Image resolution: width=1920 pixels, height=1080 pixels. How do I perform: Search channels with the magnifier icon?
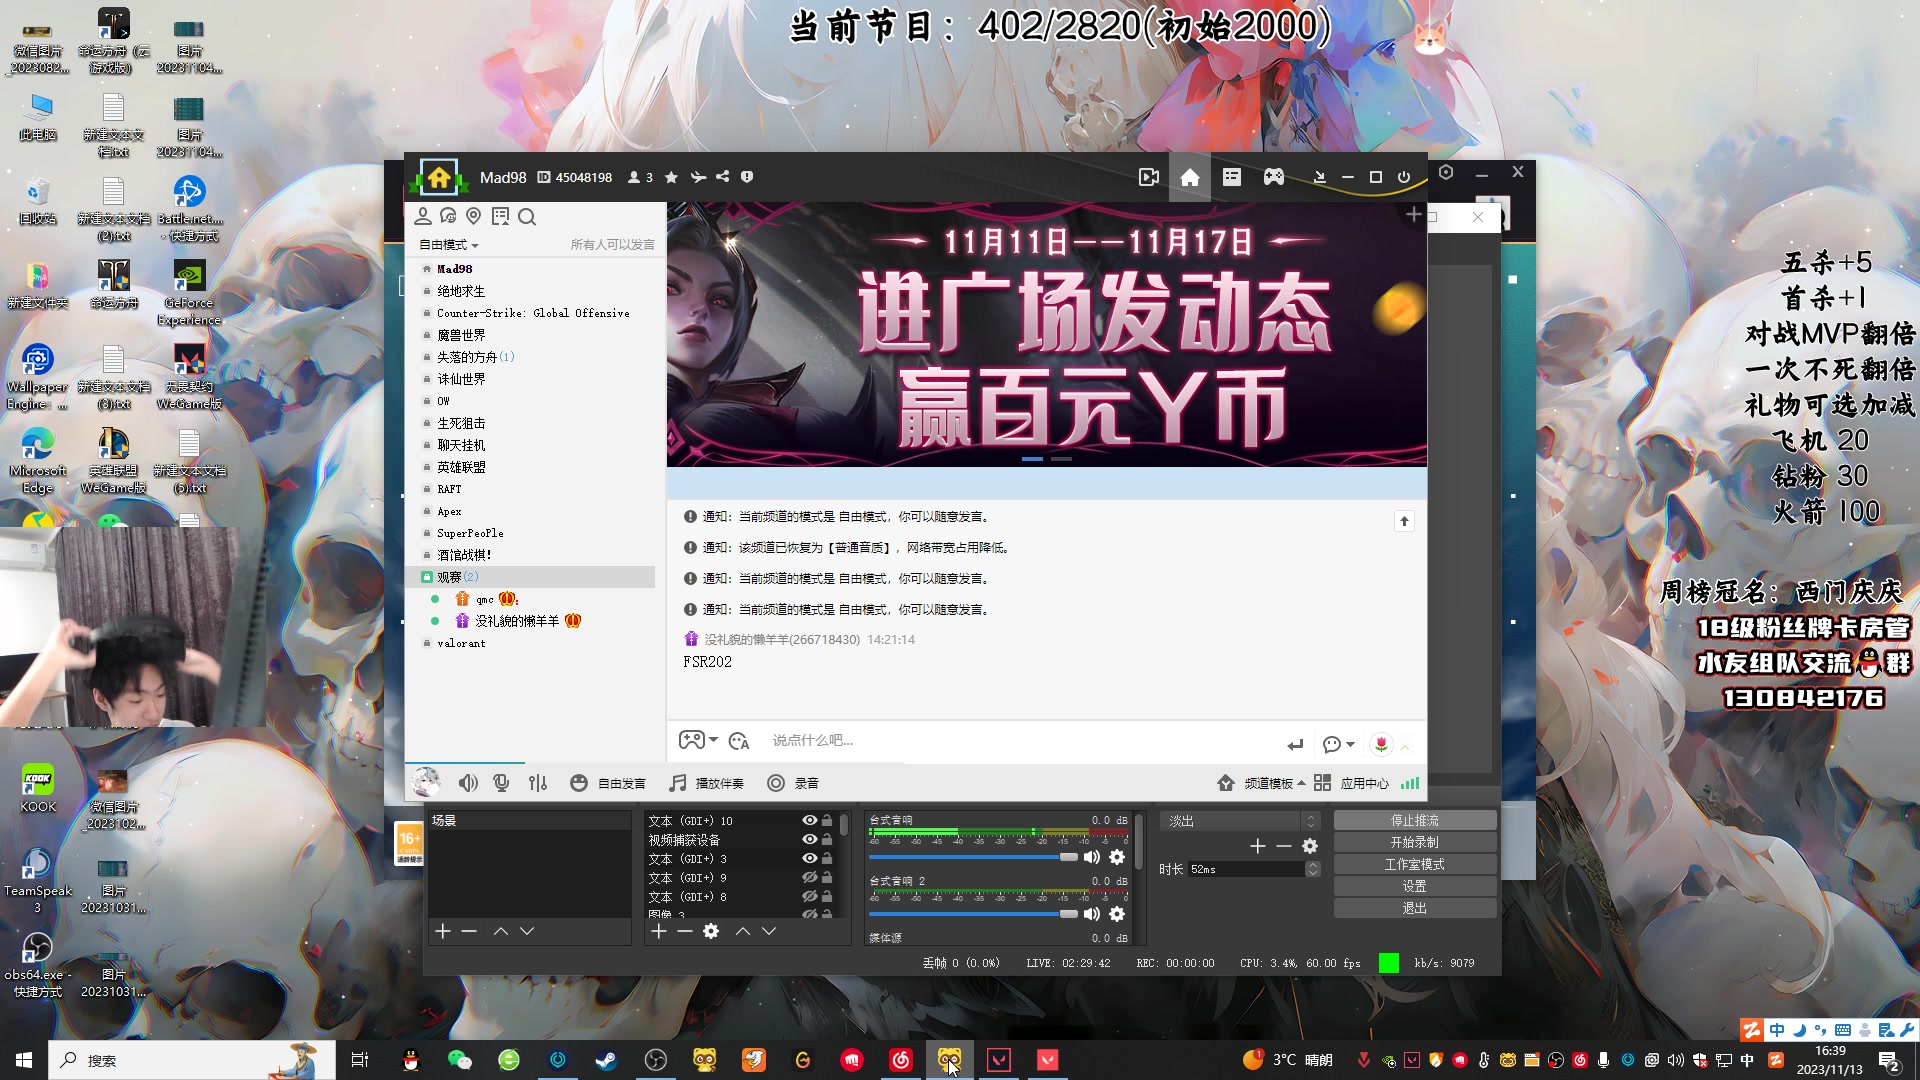pos(527,217)
